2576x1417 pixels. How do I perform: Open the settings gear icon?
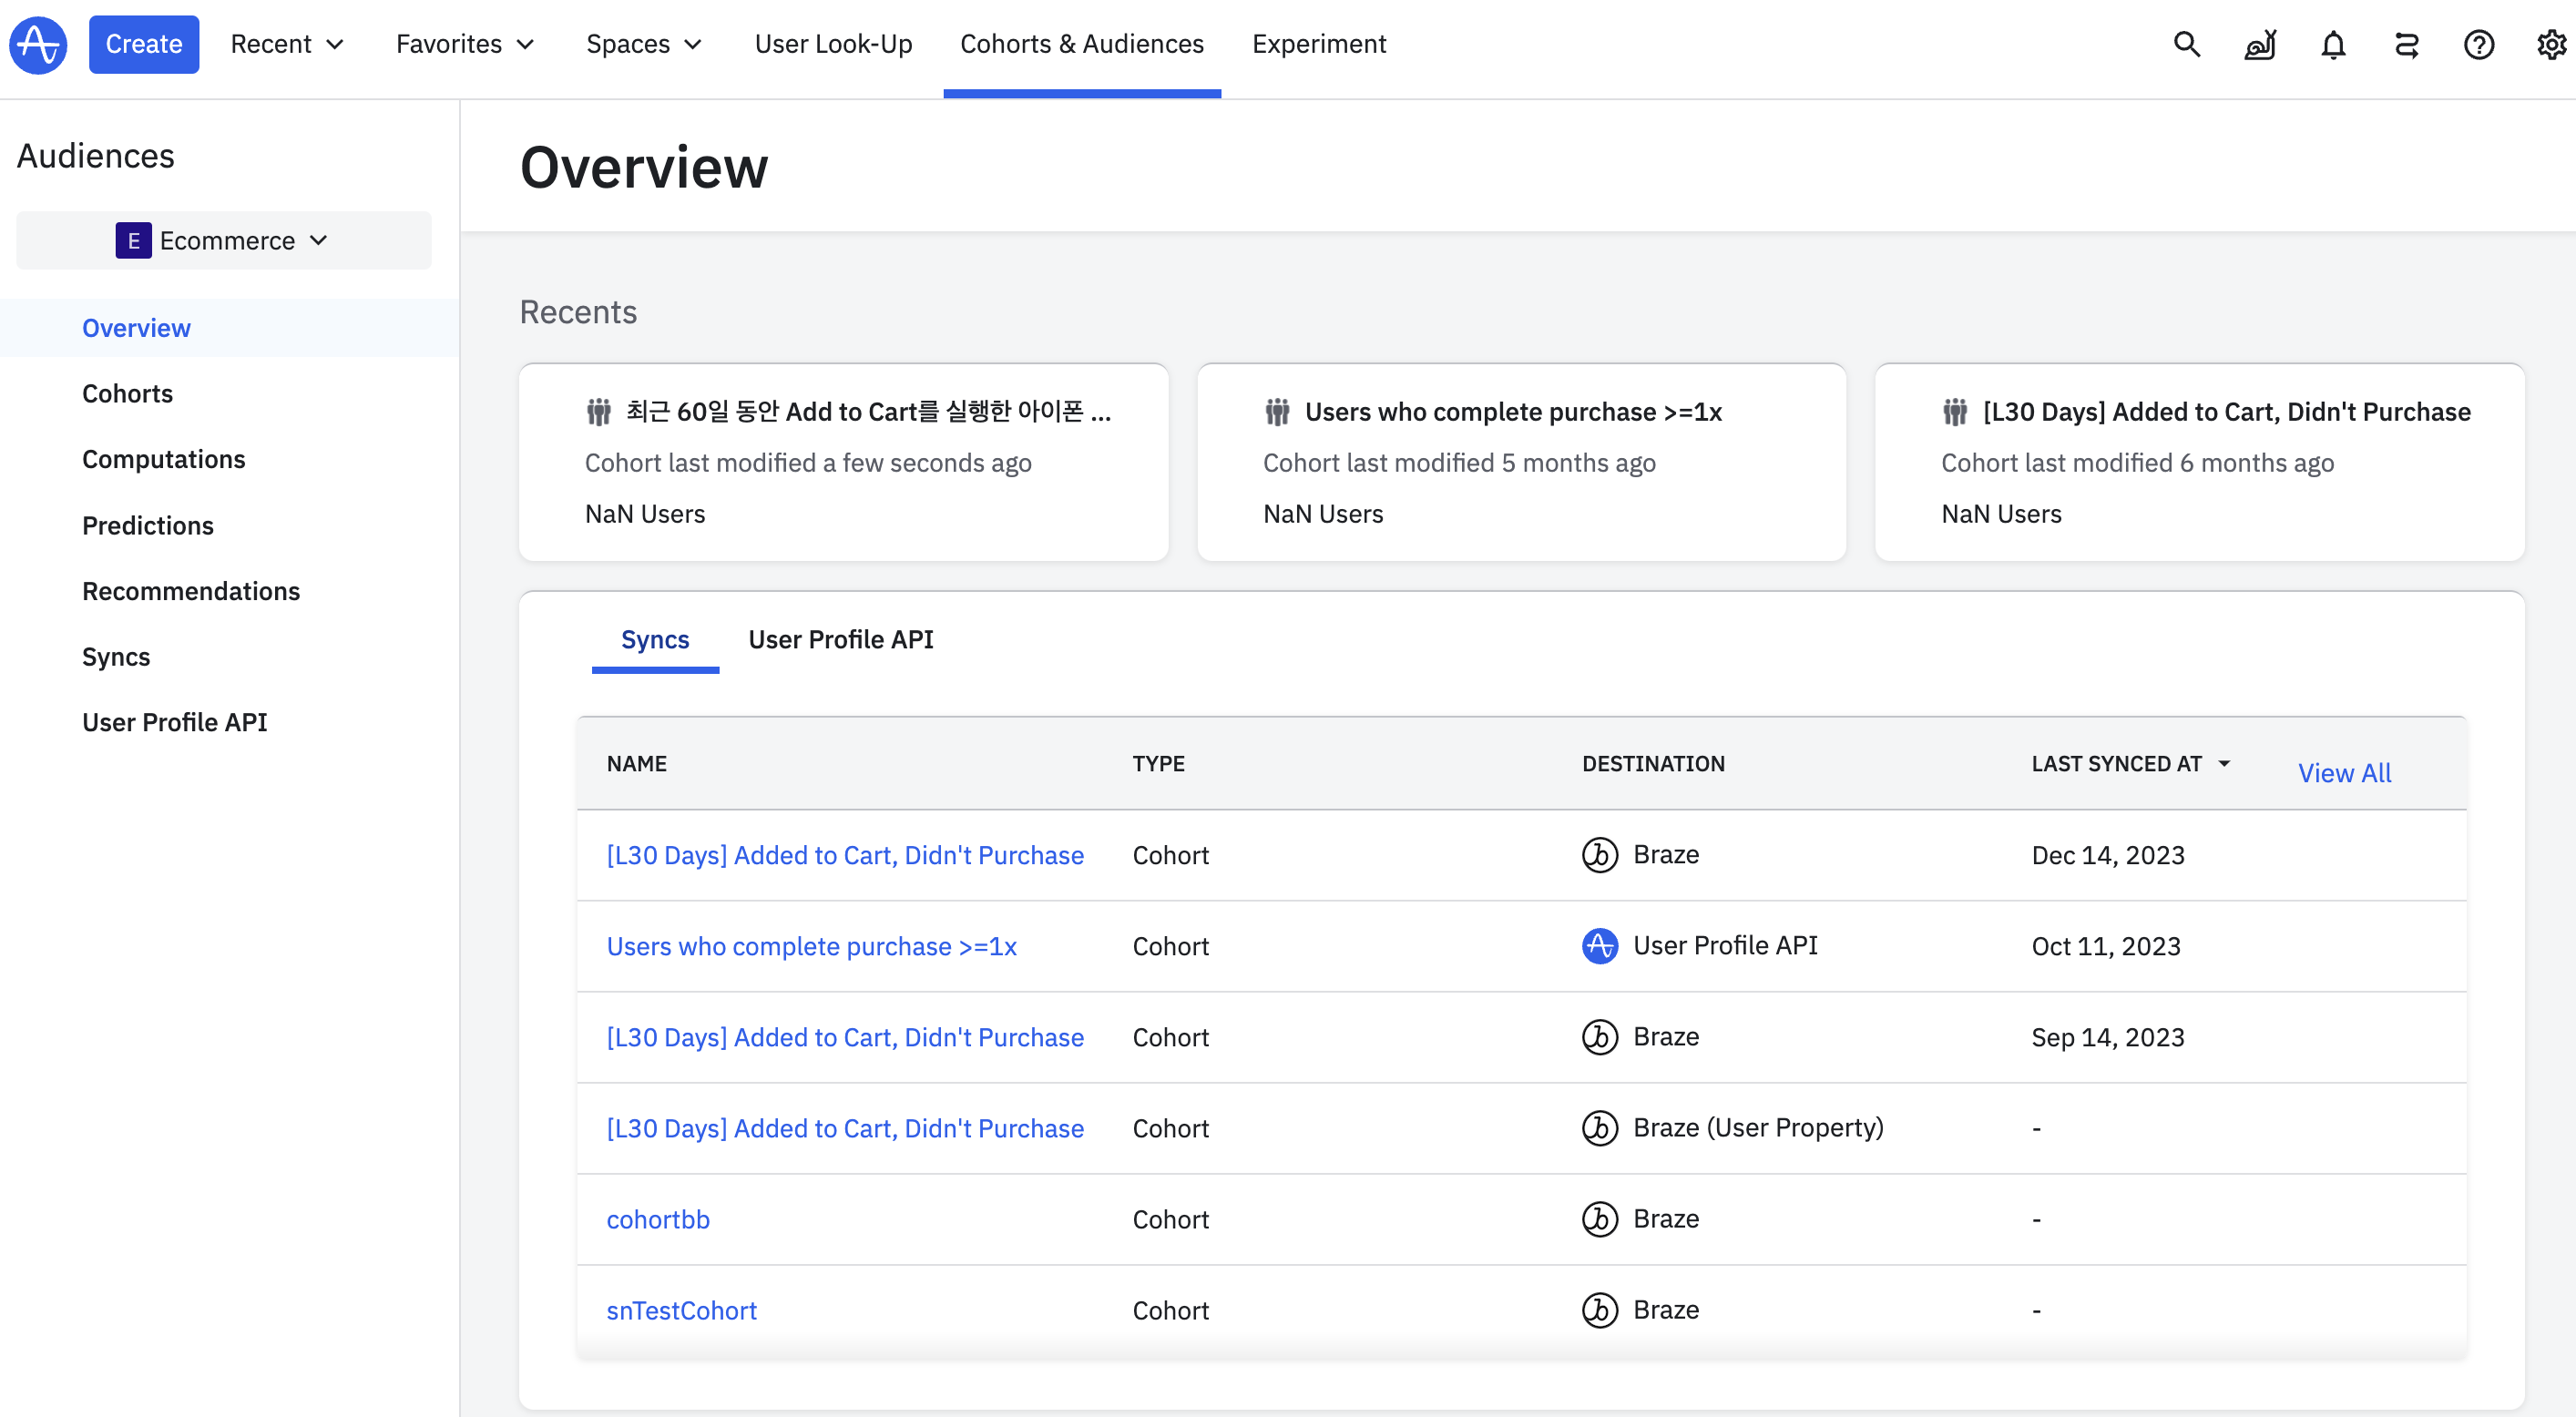2551,44
